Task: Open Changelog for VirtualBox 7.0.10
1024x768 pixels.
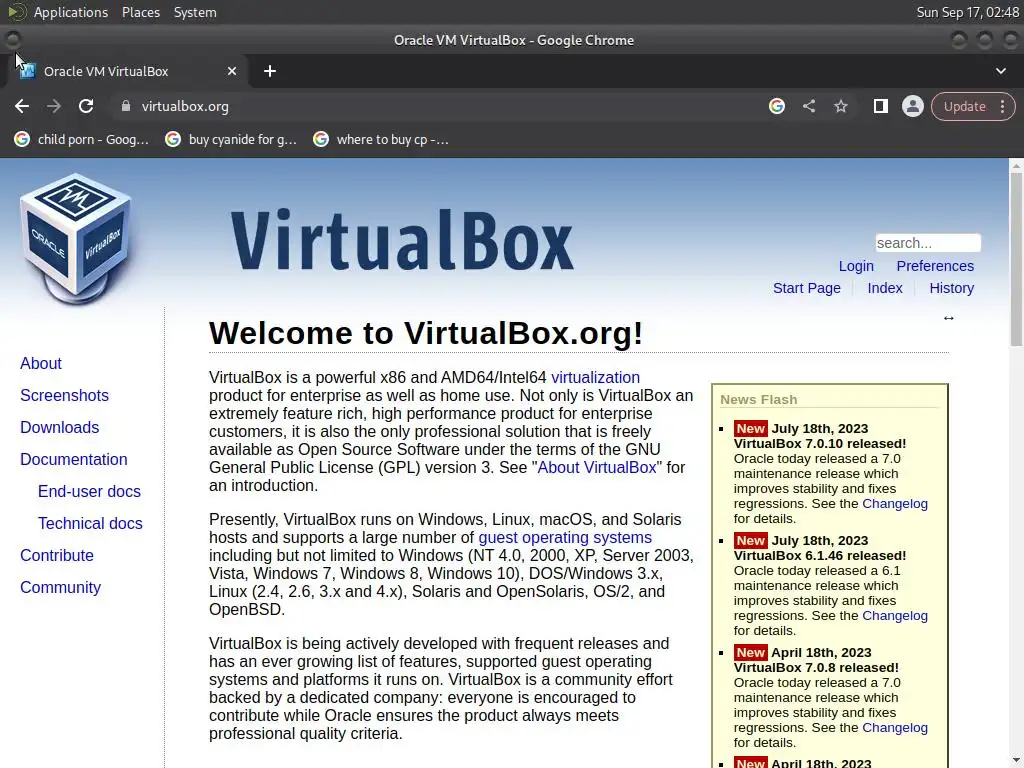Action: [x=895, y=504]
